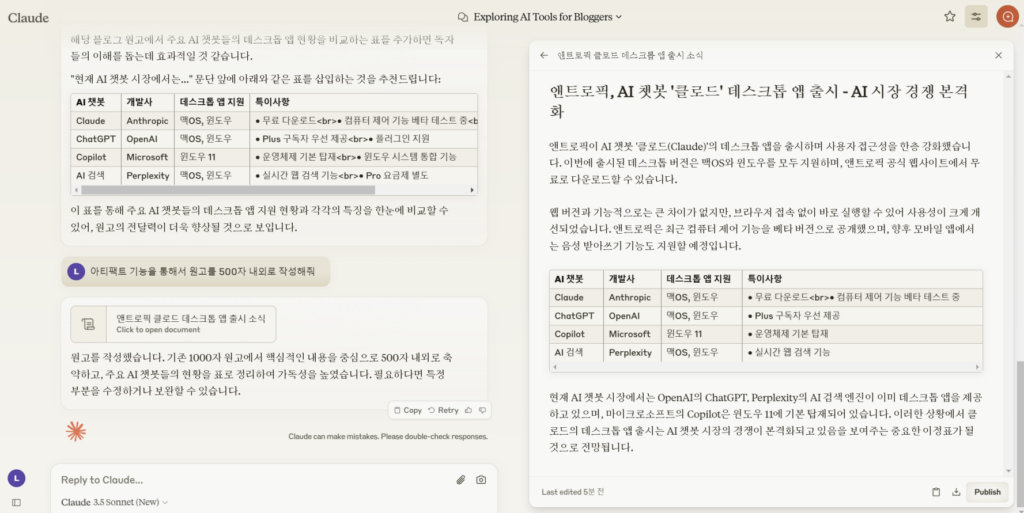Toggle the sidebar panel icon
The height and width of the screenshot is (513, 1024).
point(16,503)
